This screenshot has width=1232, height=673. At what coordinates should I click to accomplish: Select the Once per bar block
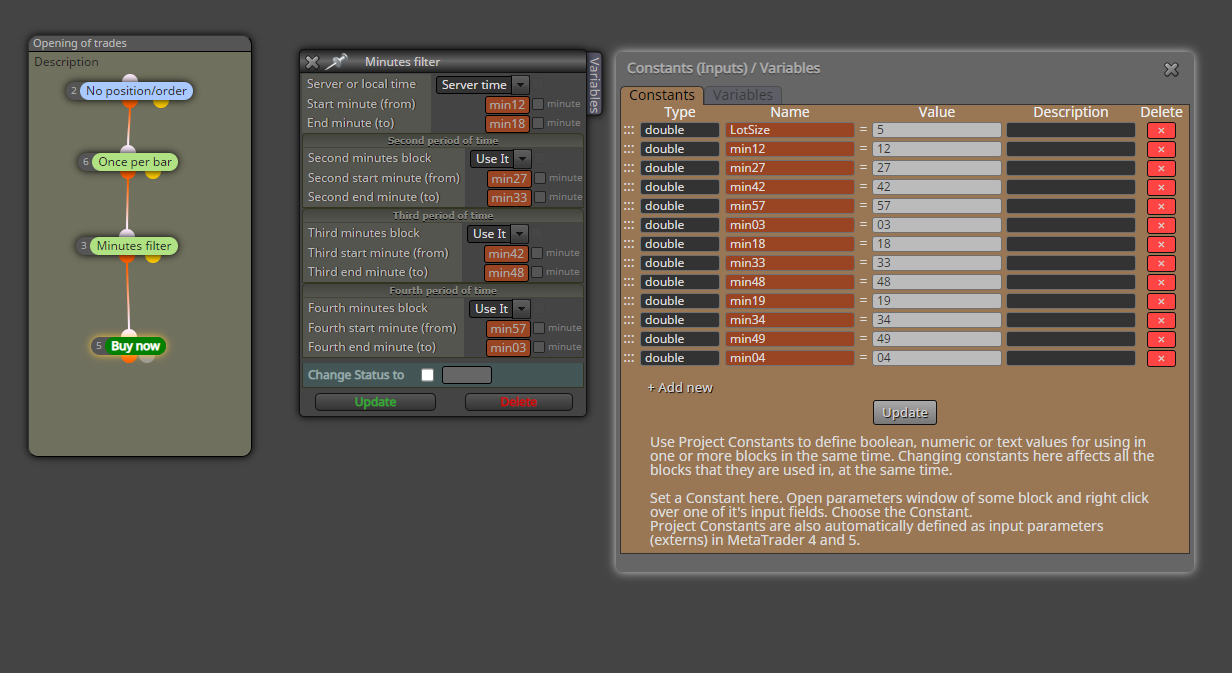[135, 161]
